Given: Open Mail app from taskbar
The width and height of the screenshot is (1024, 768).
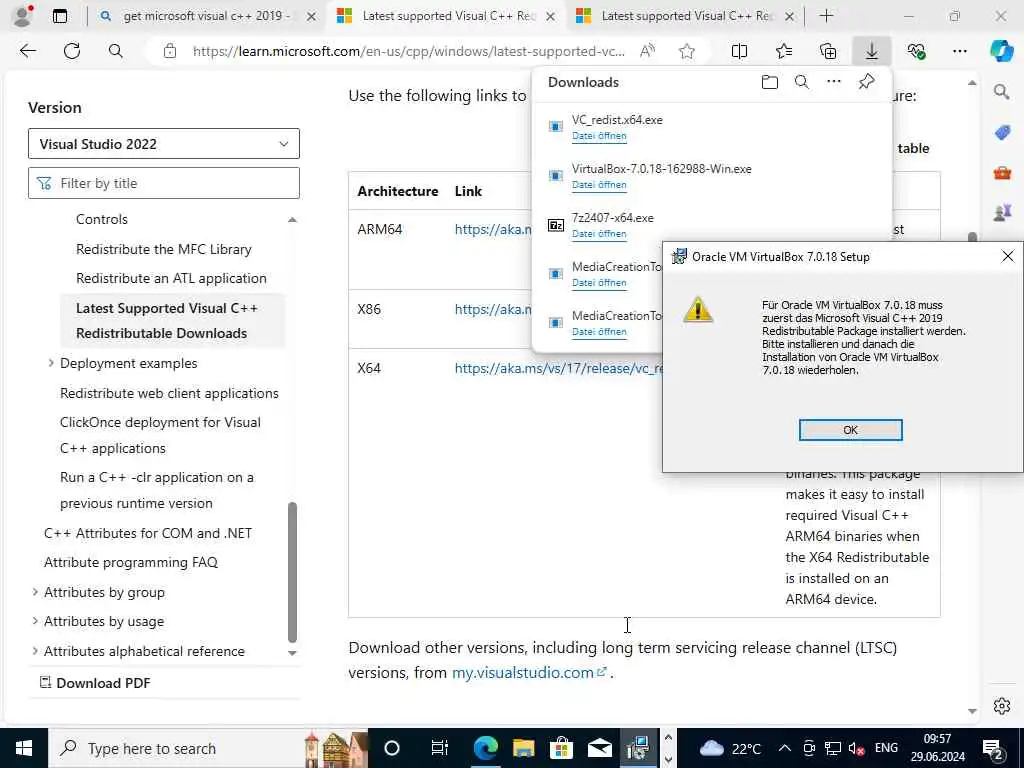Looking at the screenshot, I should 599,748.
